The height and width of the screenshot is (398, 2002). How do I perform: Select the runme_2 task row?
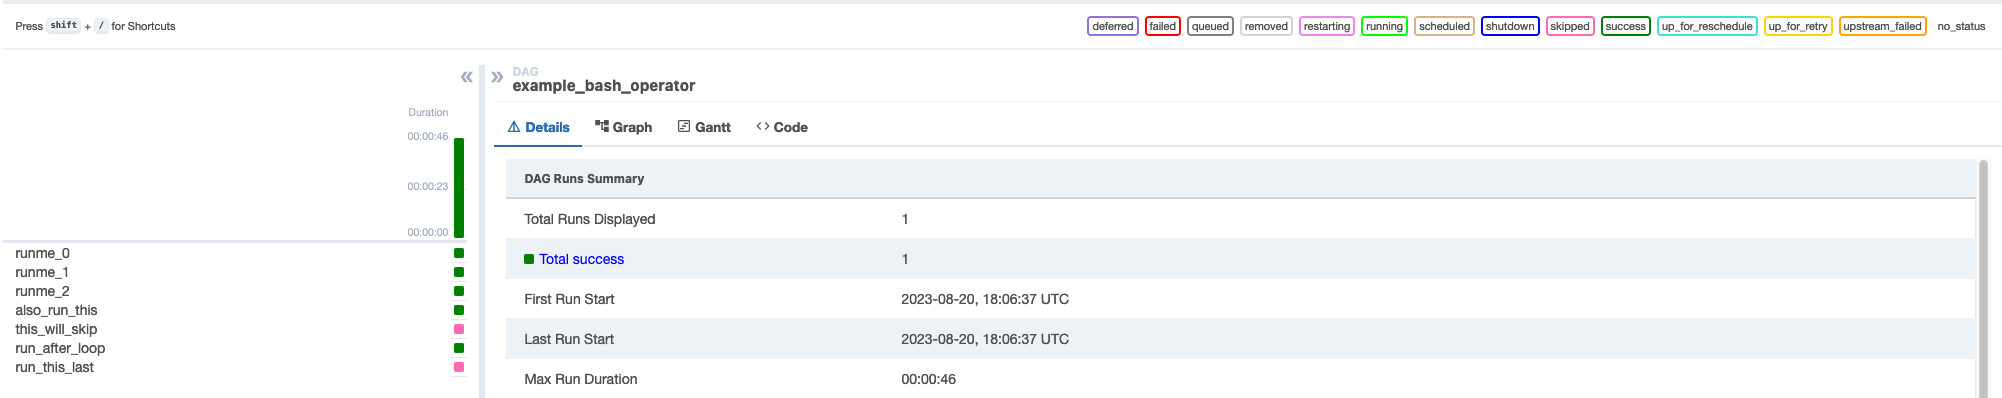(235, 291)
